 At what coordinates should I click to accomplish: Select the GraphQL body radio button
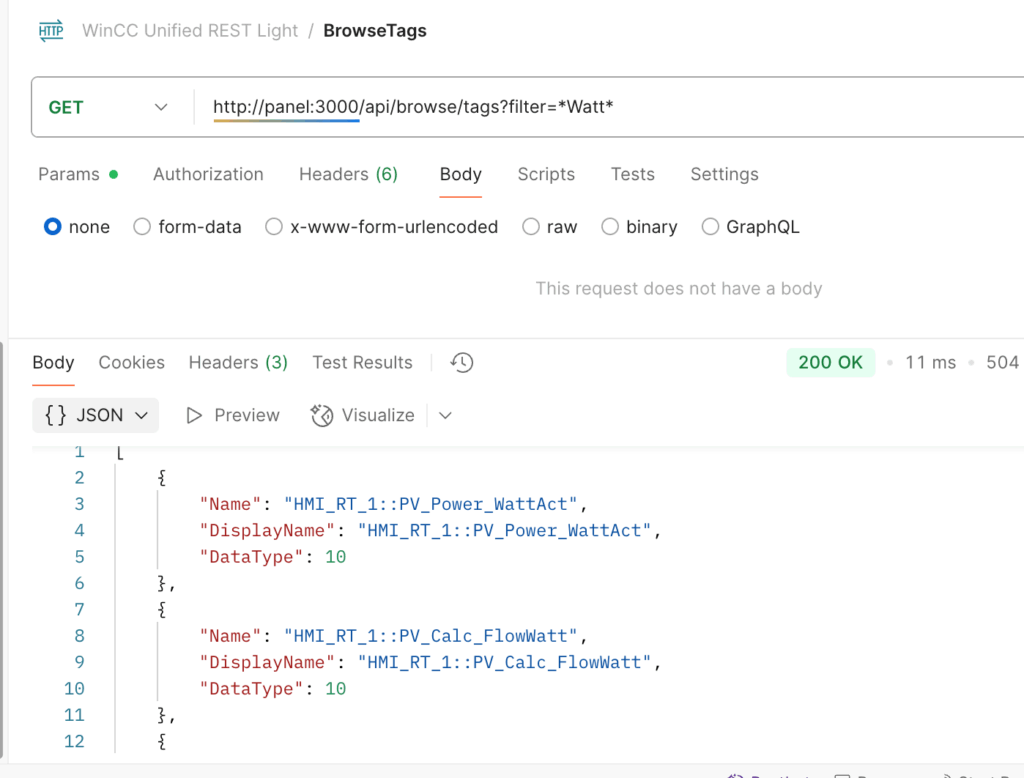point(710,227)
